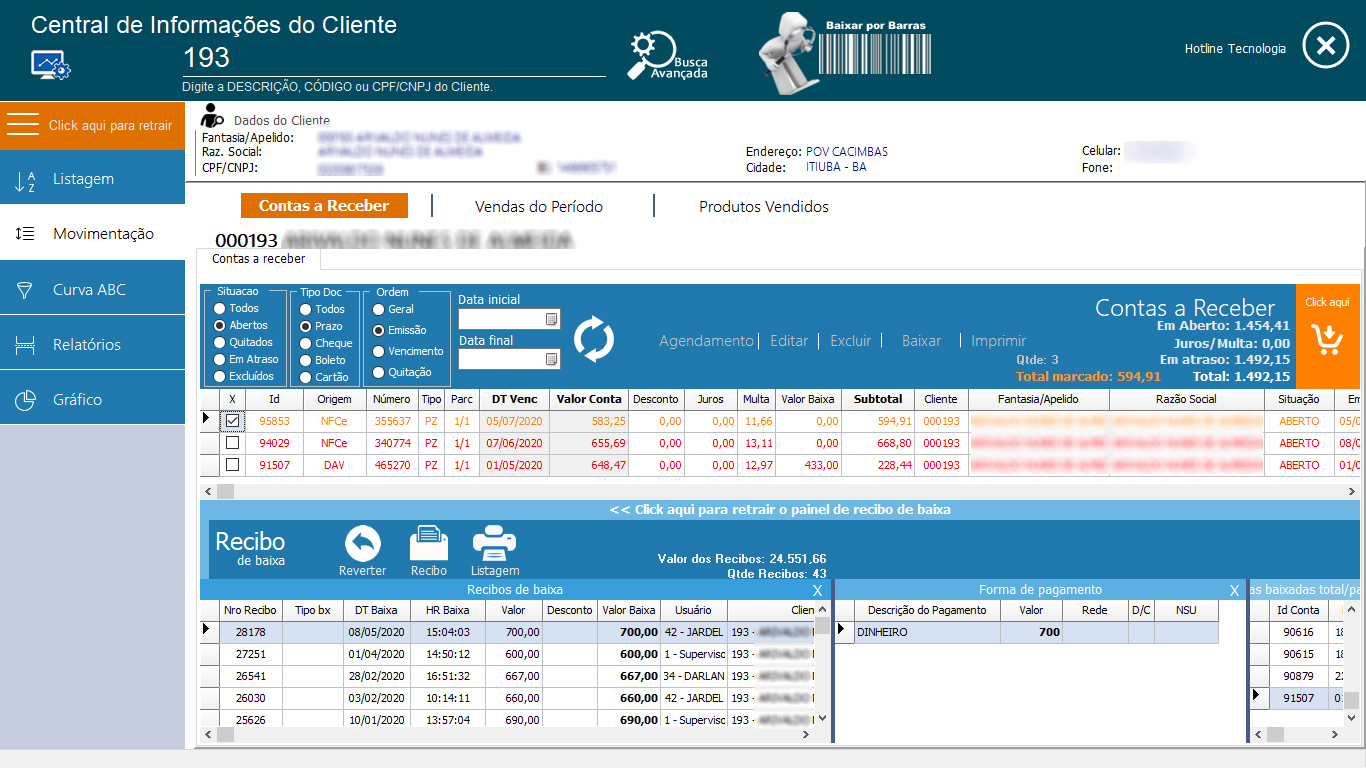This screenshot has width=1366, height=768.
Task: Click the orange cart Click aqui button
Action: 1328,336
